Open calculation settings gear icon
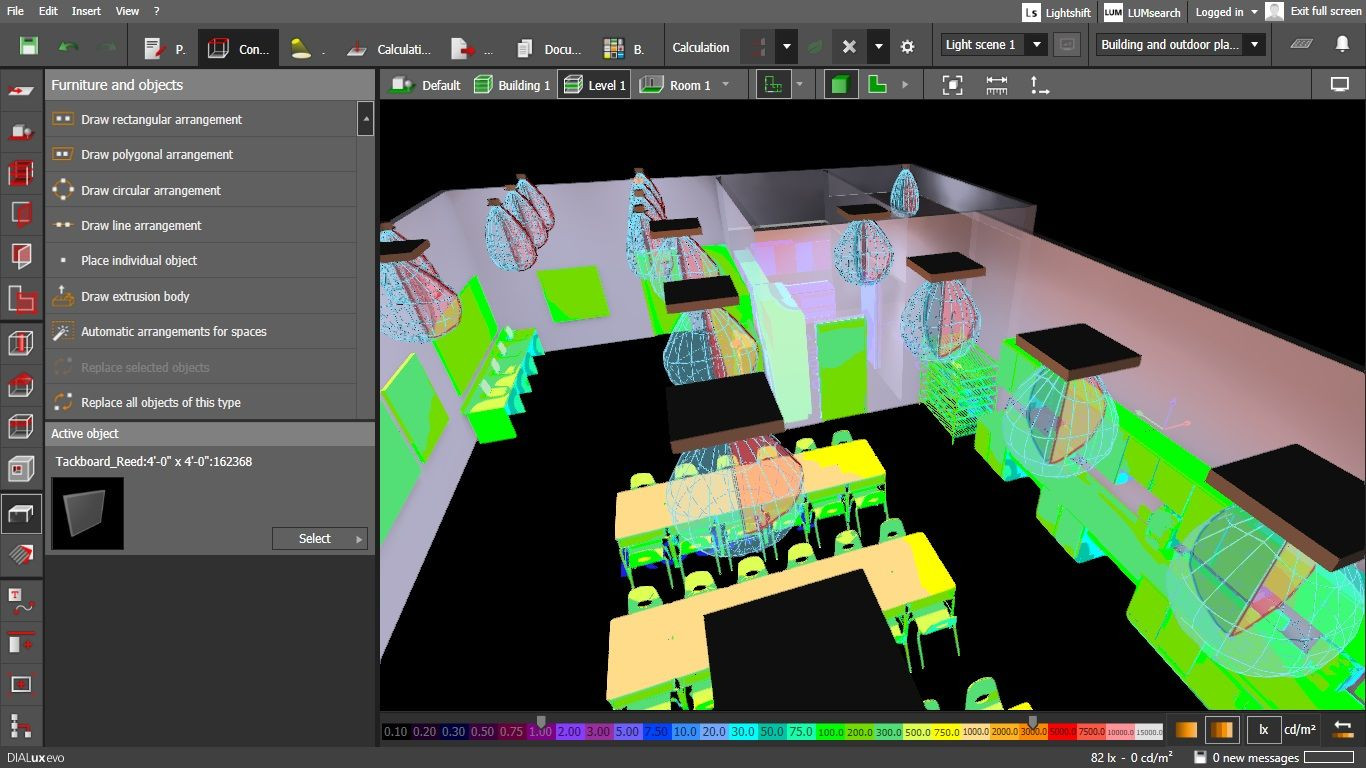 (907, 47)
